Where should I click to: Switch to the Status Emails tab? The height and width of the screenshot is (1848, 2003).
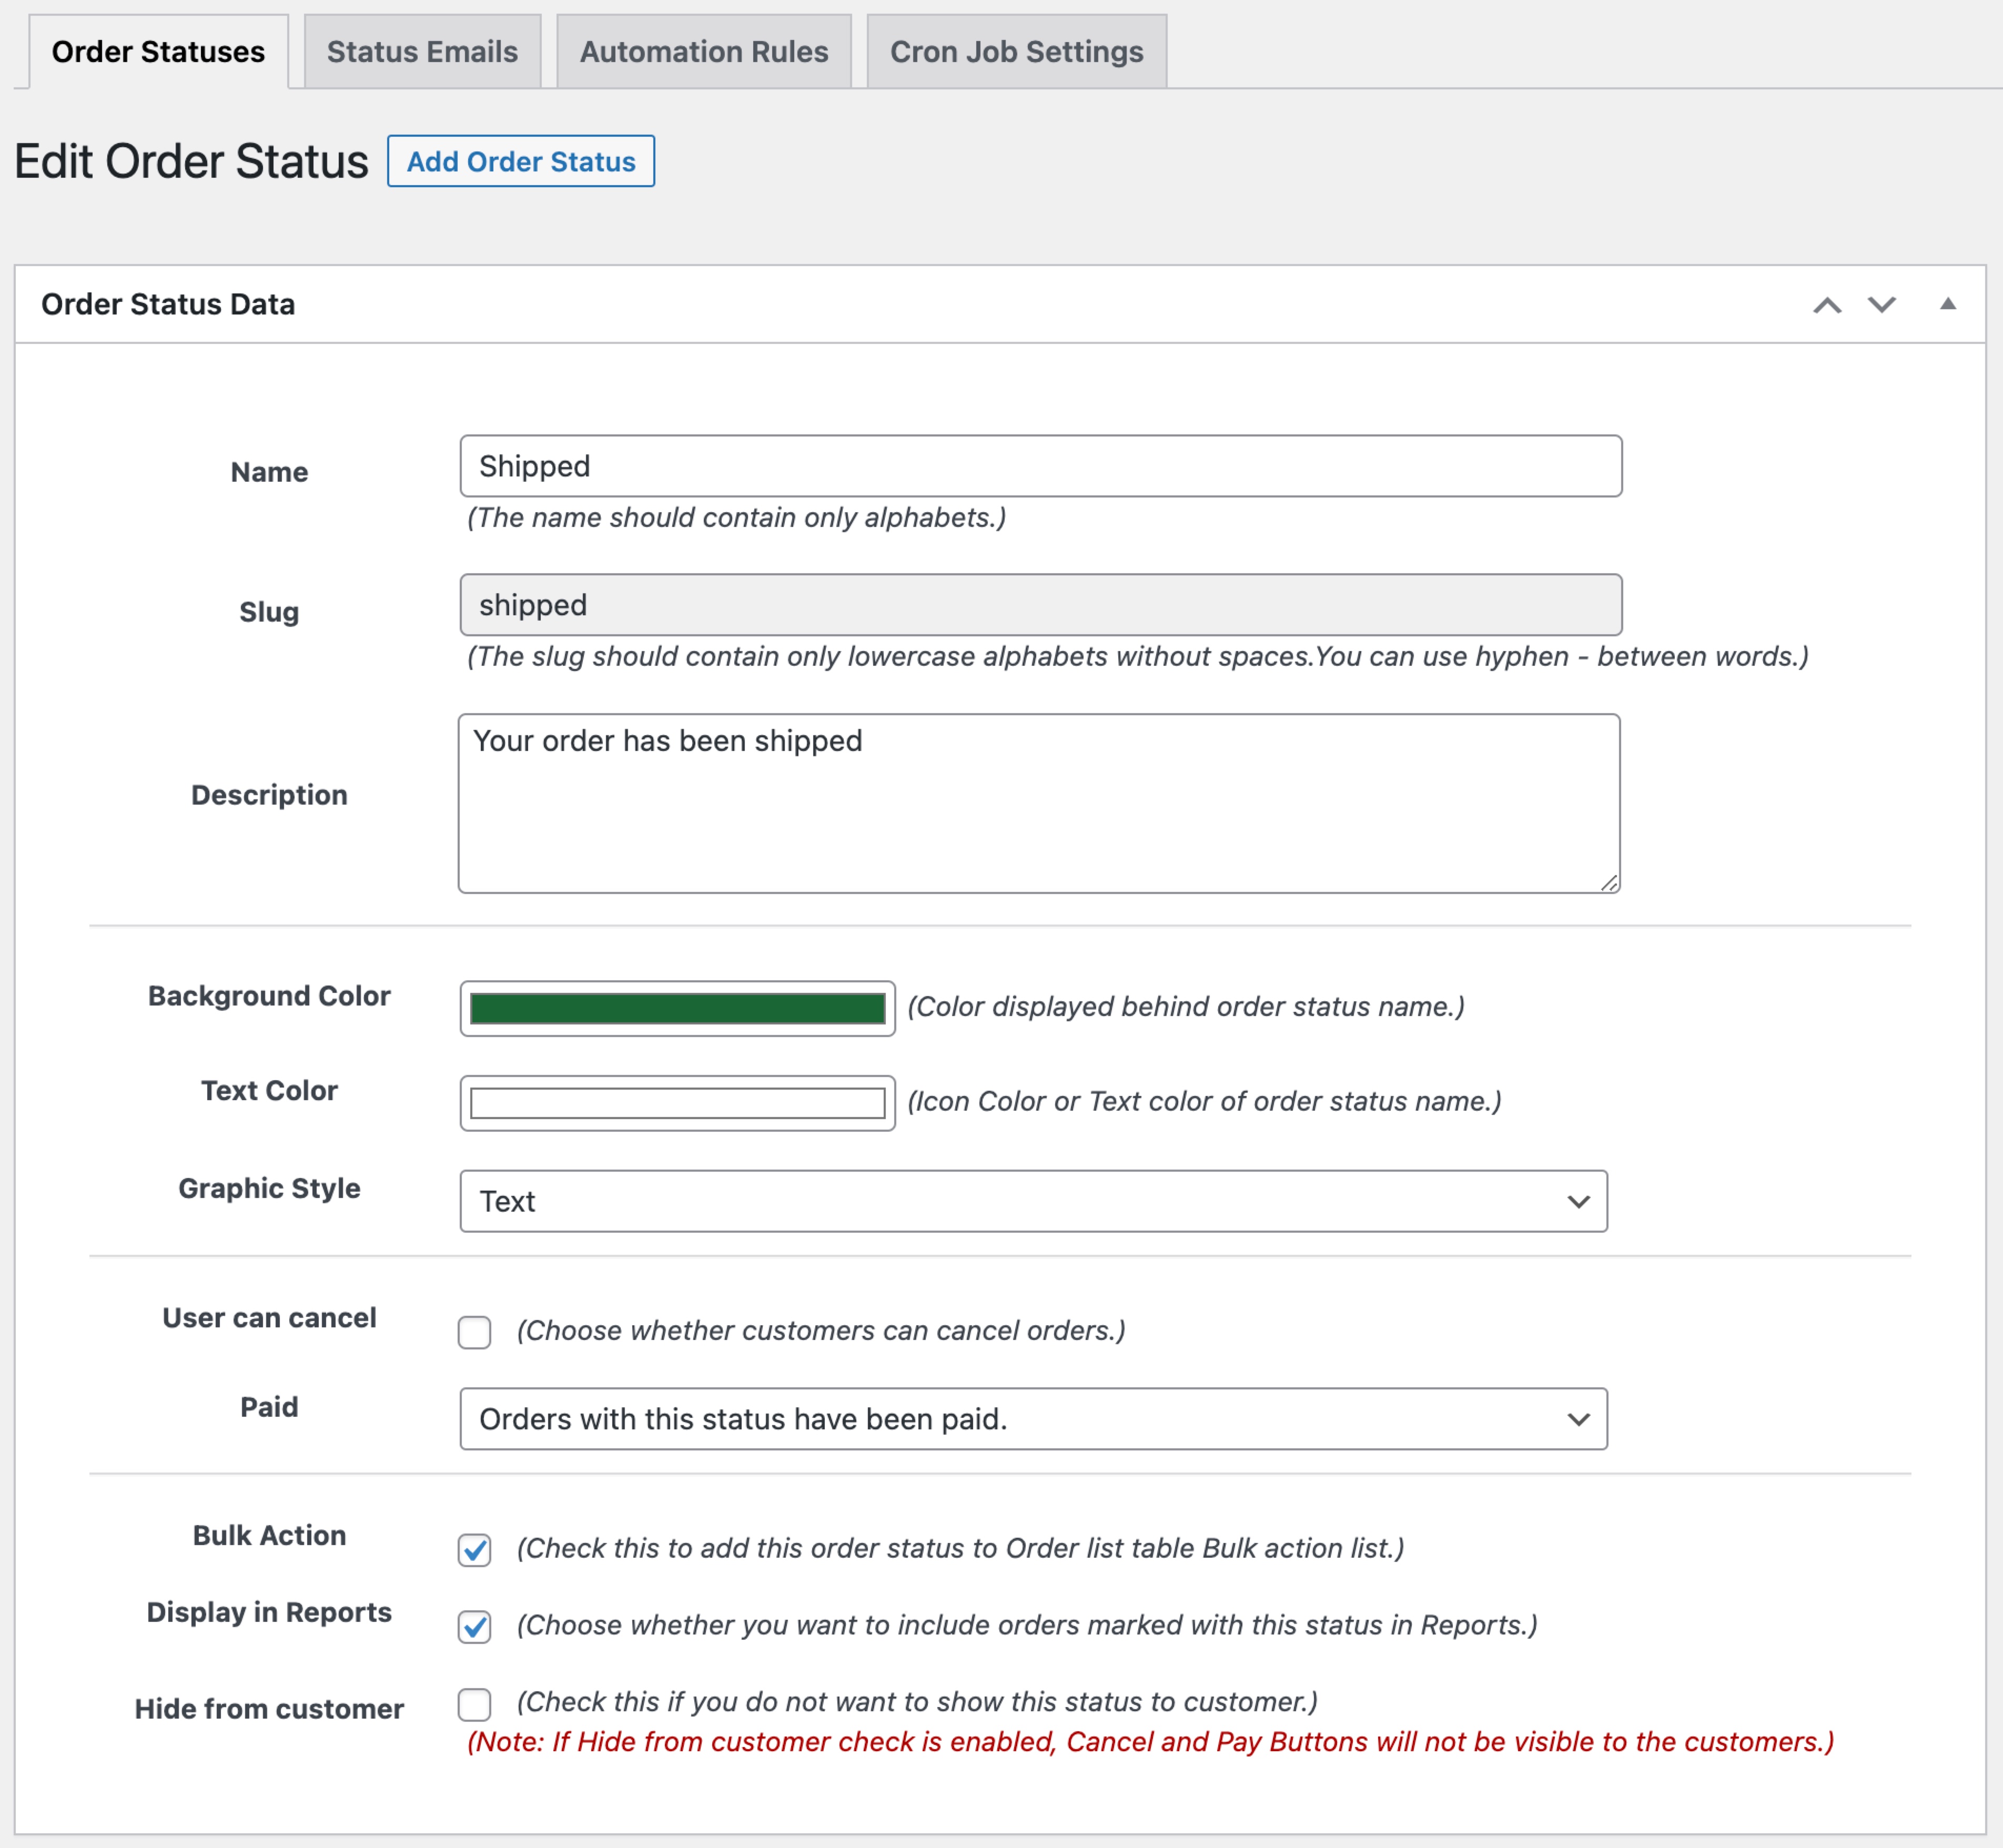coord(421,51)
